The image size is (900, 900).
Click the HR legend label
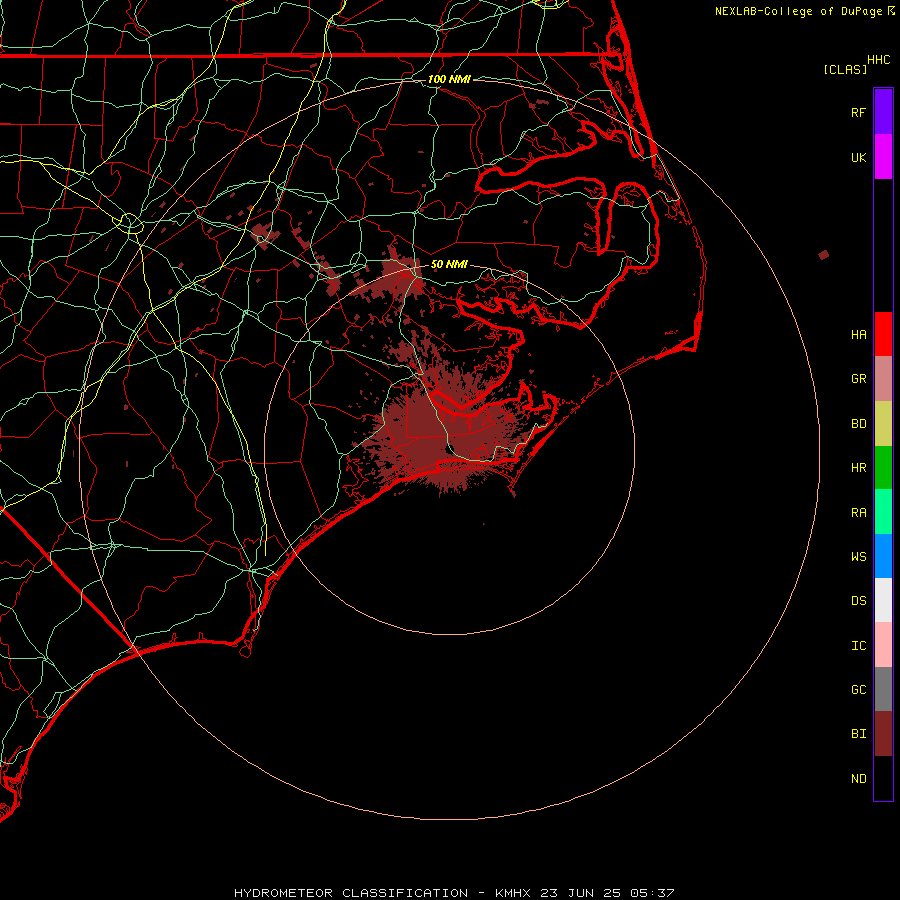[x=858, y=468]
